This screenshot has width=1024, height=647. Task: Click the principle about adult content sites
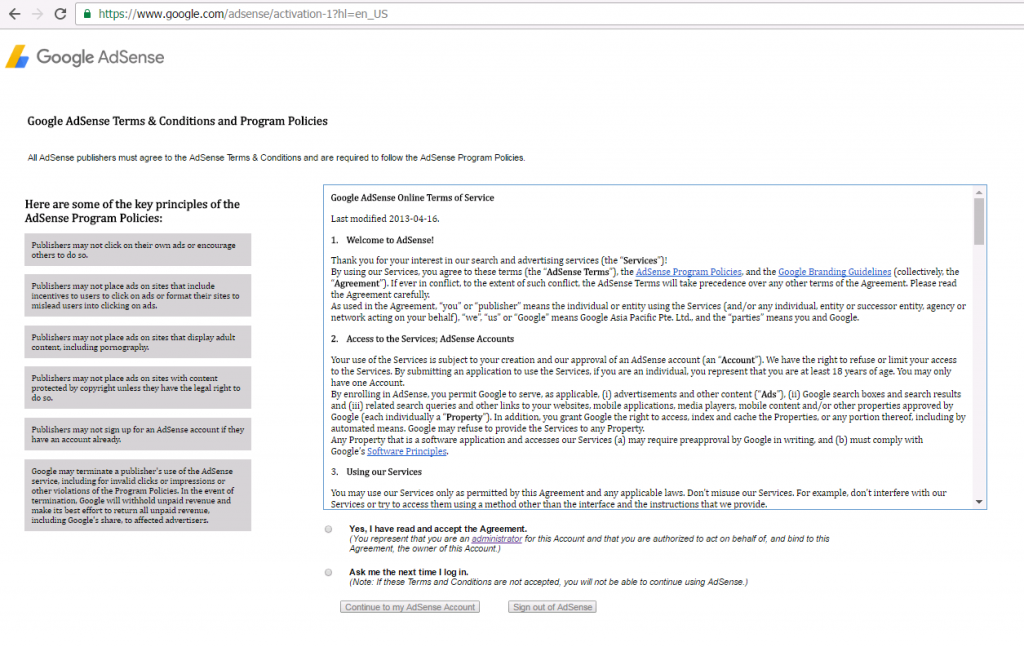point(138,342)
